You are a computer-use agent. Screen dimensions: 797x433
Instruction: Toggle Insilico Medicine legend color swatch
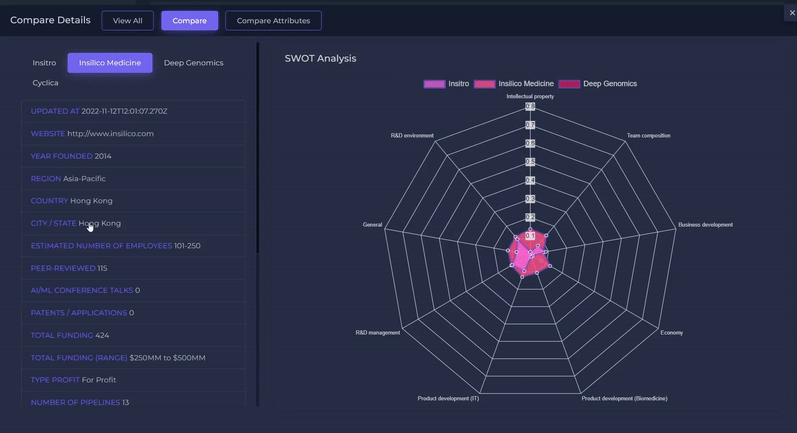coord(484,84)
